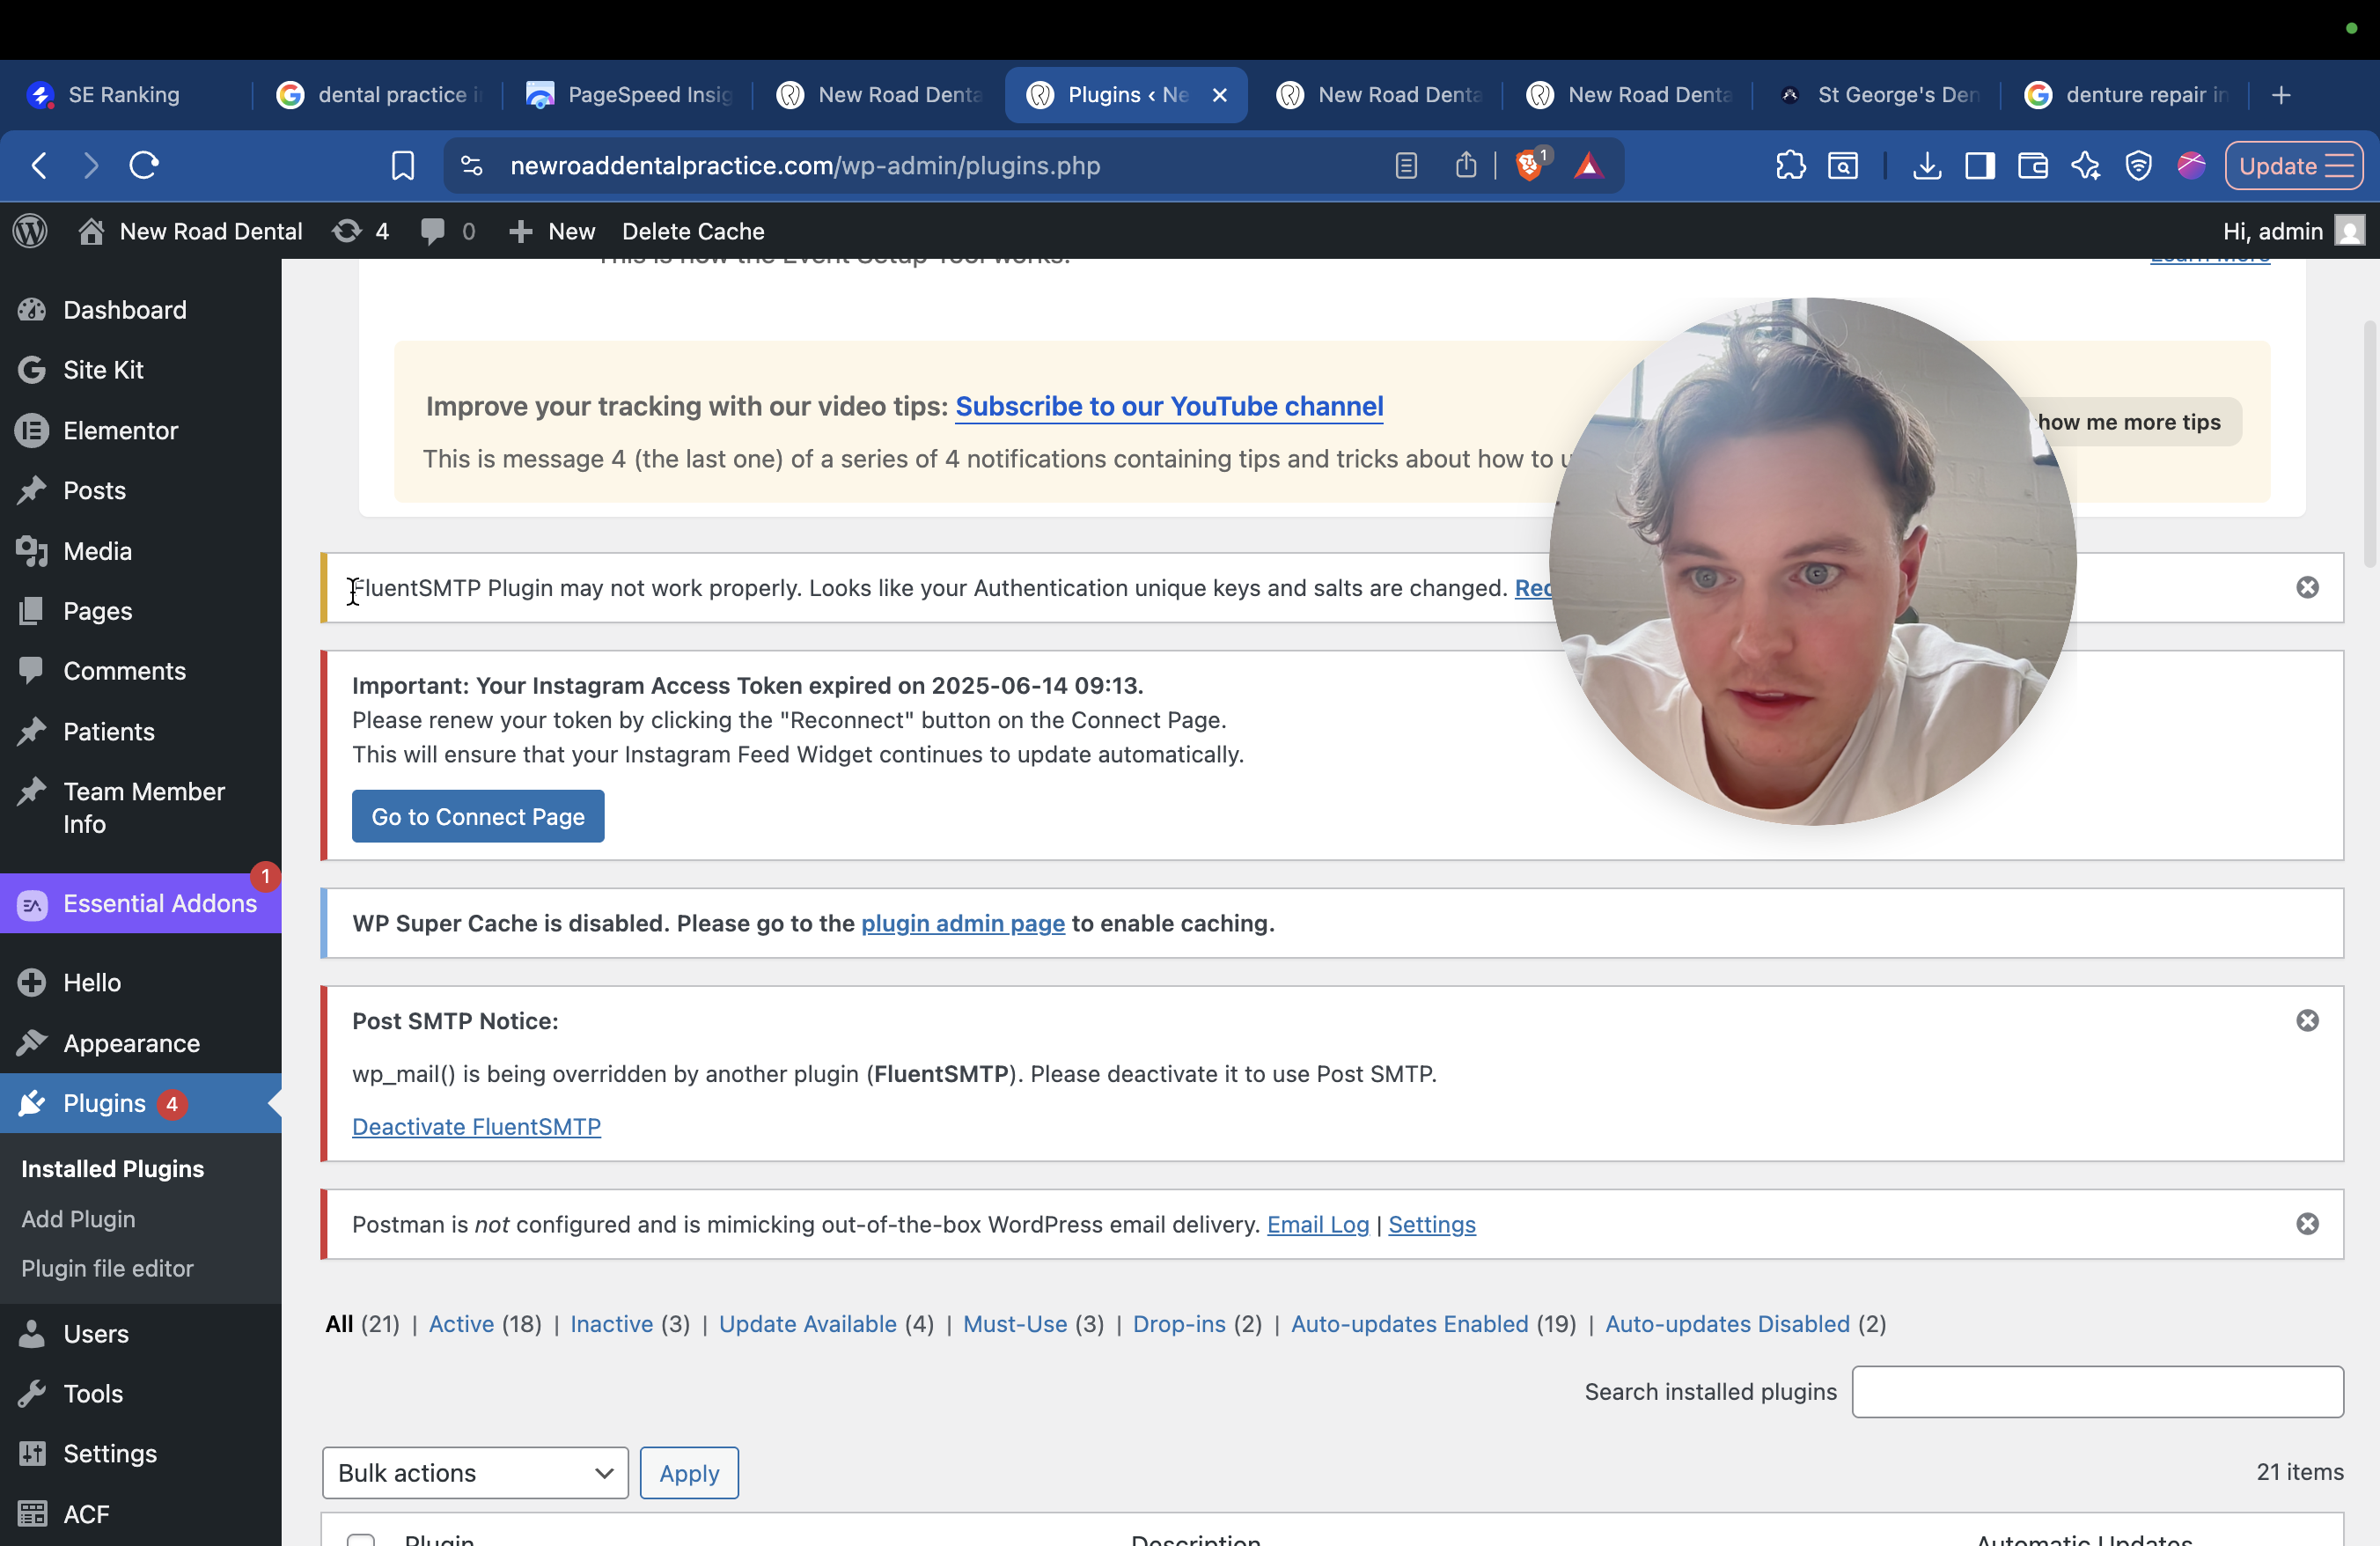Reload the page with refresh icon
The width and height of the screenshot is (2380, 1546).
[144, 165]
